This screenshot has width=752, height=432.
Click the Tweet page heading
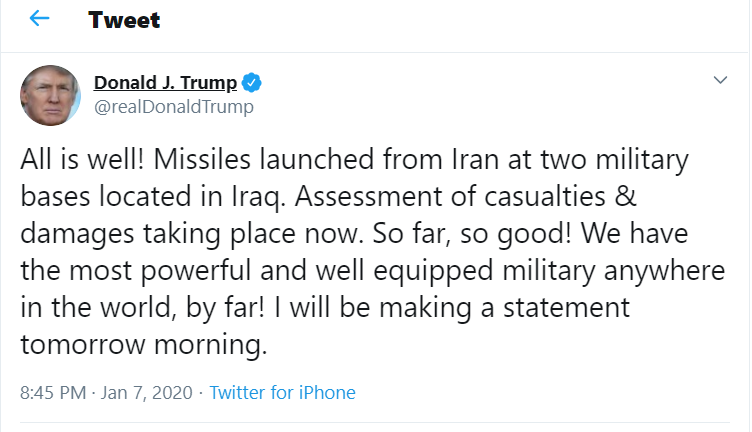coord(124,20)
